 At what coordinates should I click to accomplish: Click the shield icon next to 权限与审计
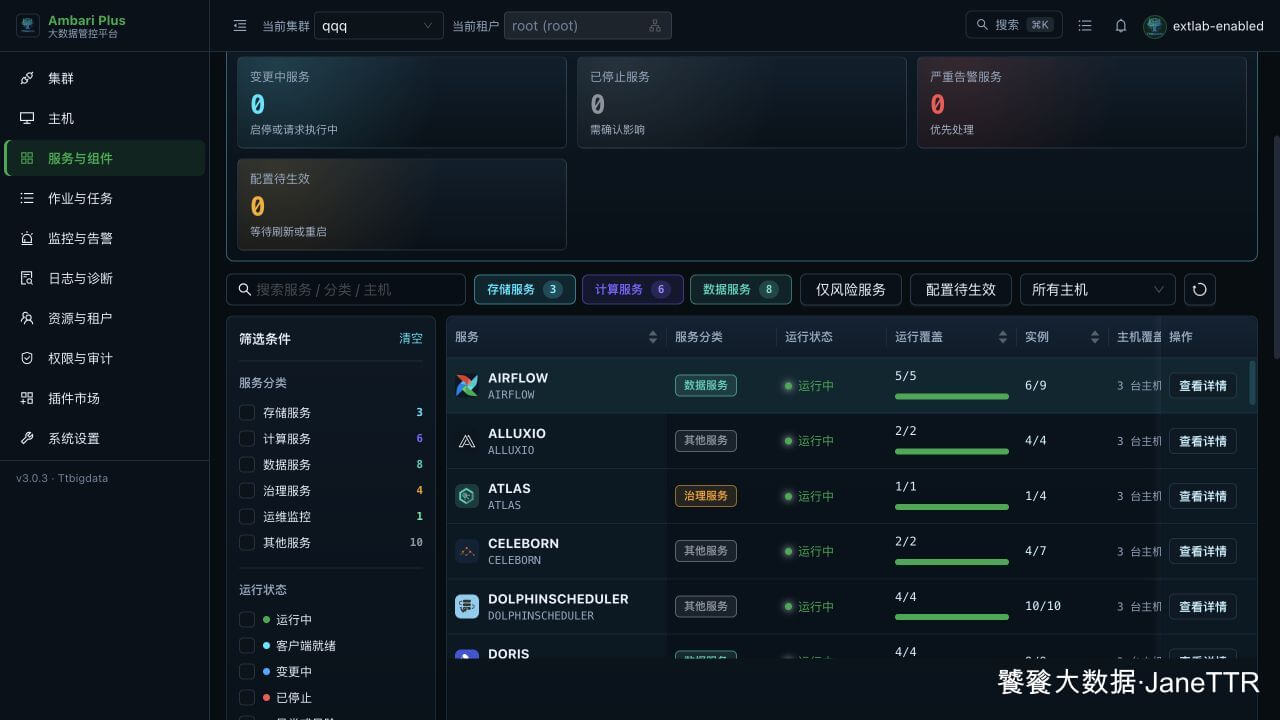coord(27,358)
